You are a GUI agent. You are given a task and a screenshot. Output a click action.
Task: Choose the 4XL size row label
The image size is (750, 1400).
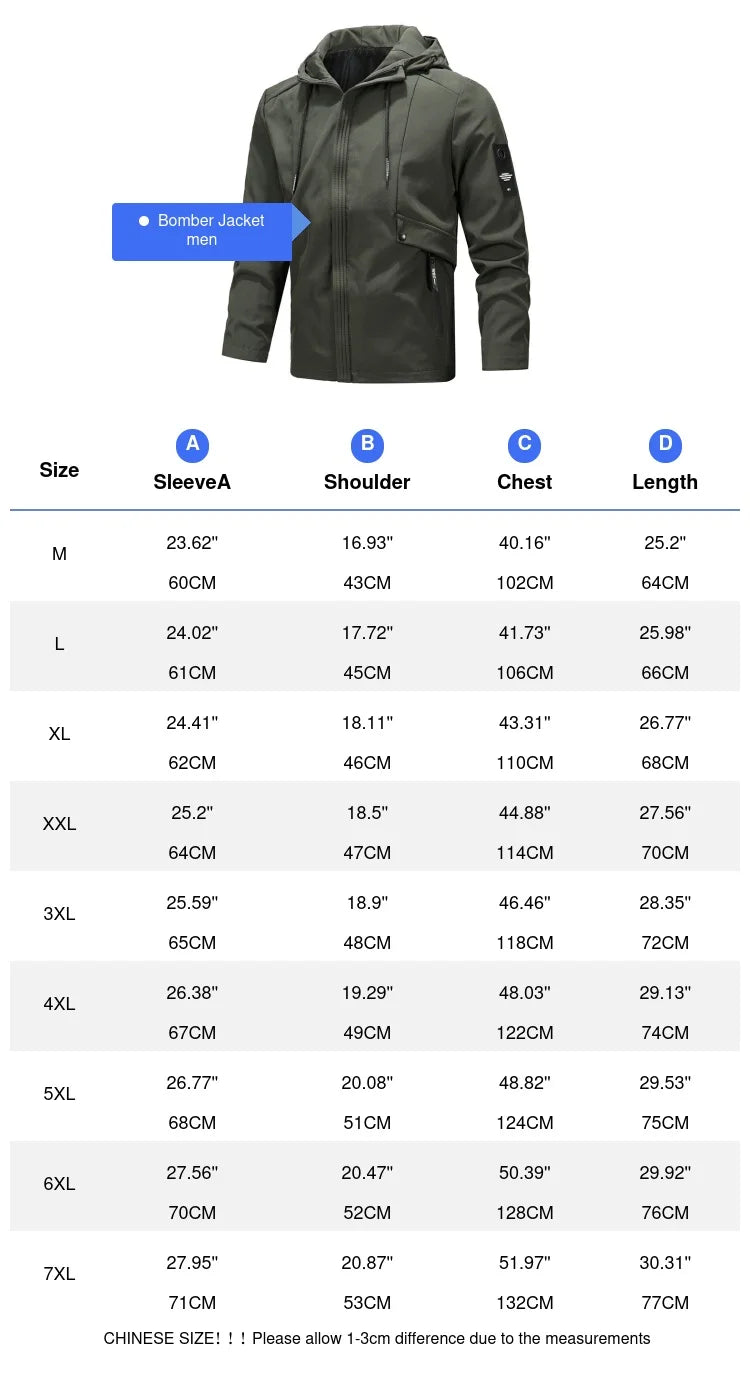(x=59, y=1004)
